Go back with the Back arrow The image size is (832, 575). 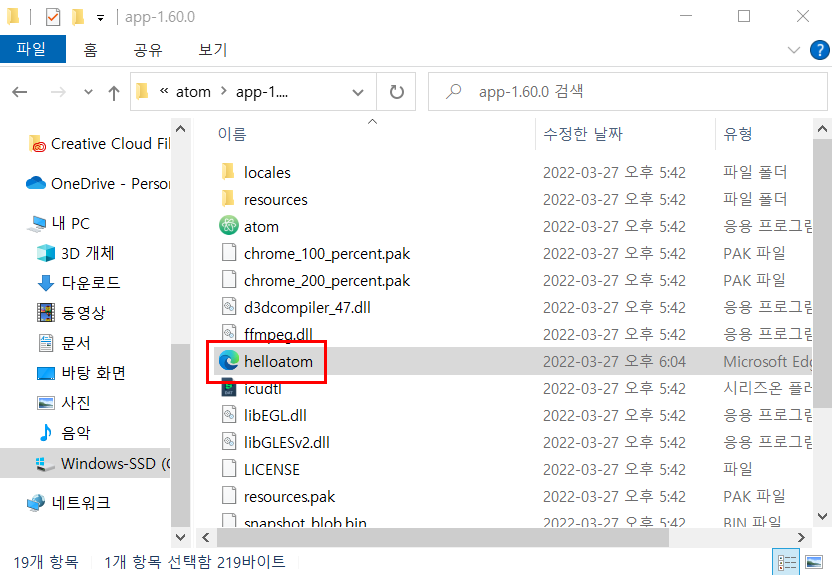(x=20, y=92)
